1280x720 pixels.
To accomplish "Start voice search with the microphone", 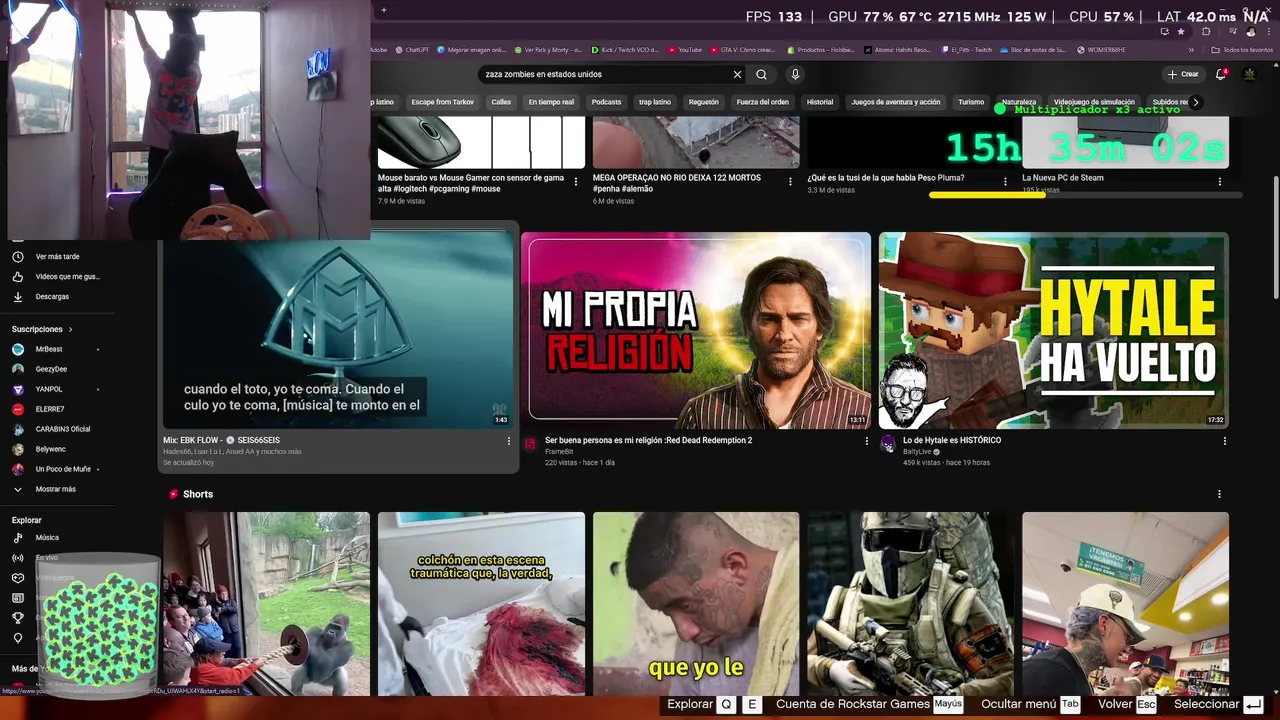I will point(795,74).
